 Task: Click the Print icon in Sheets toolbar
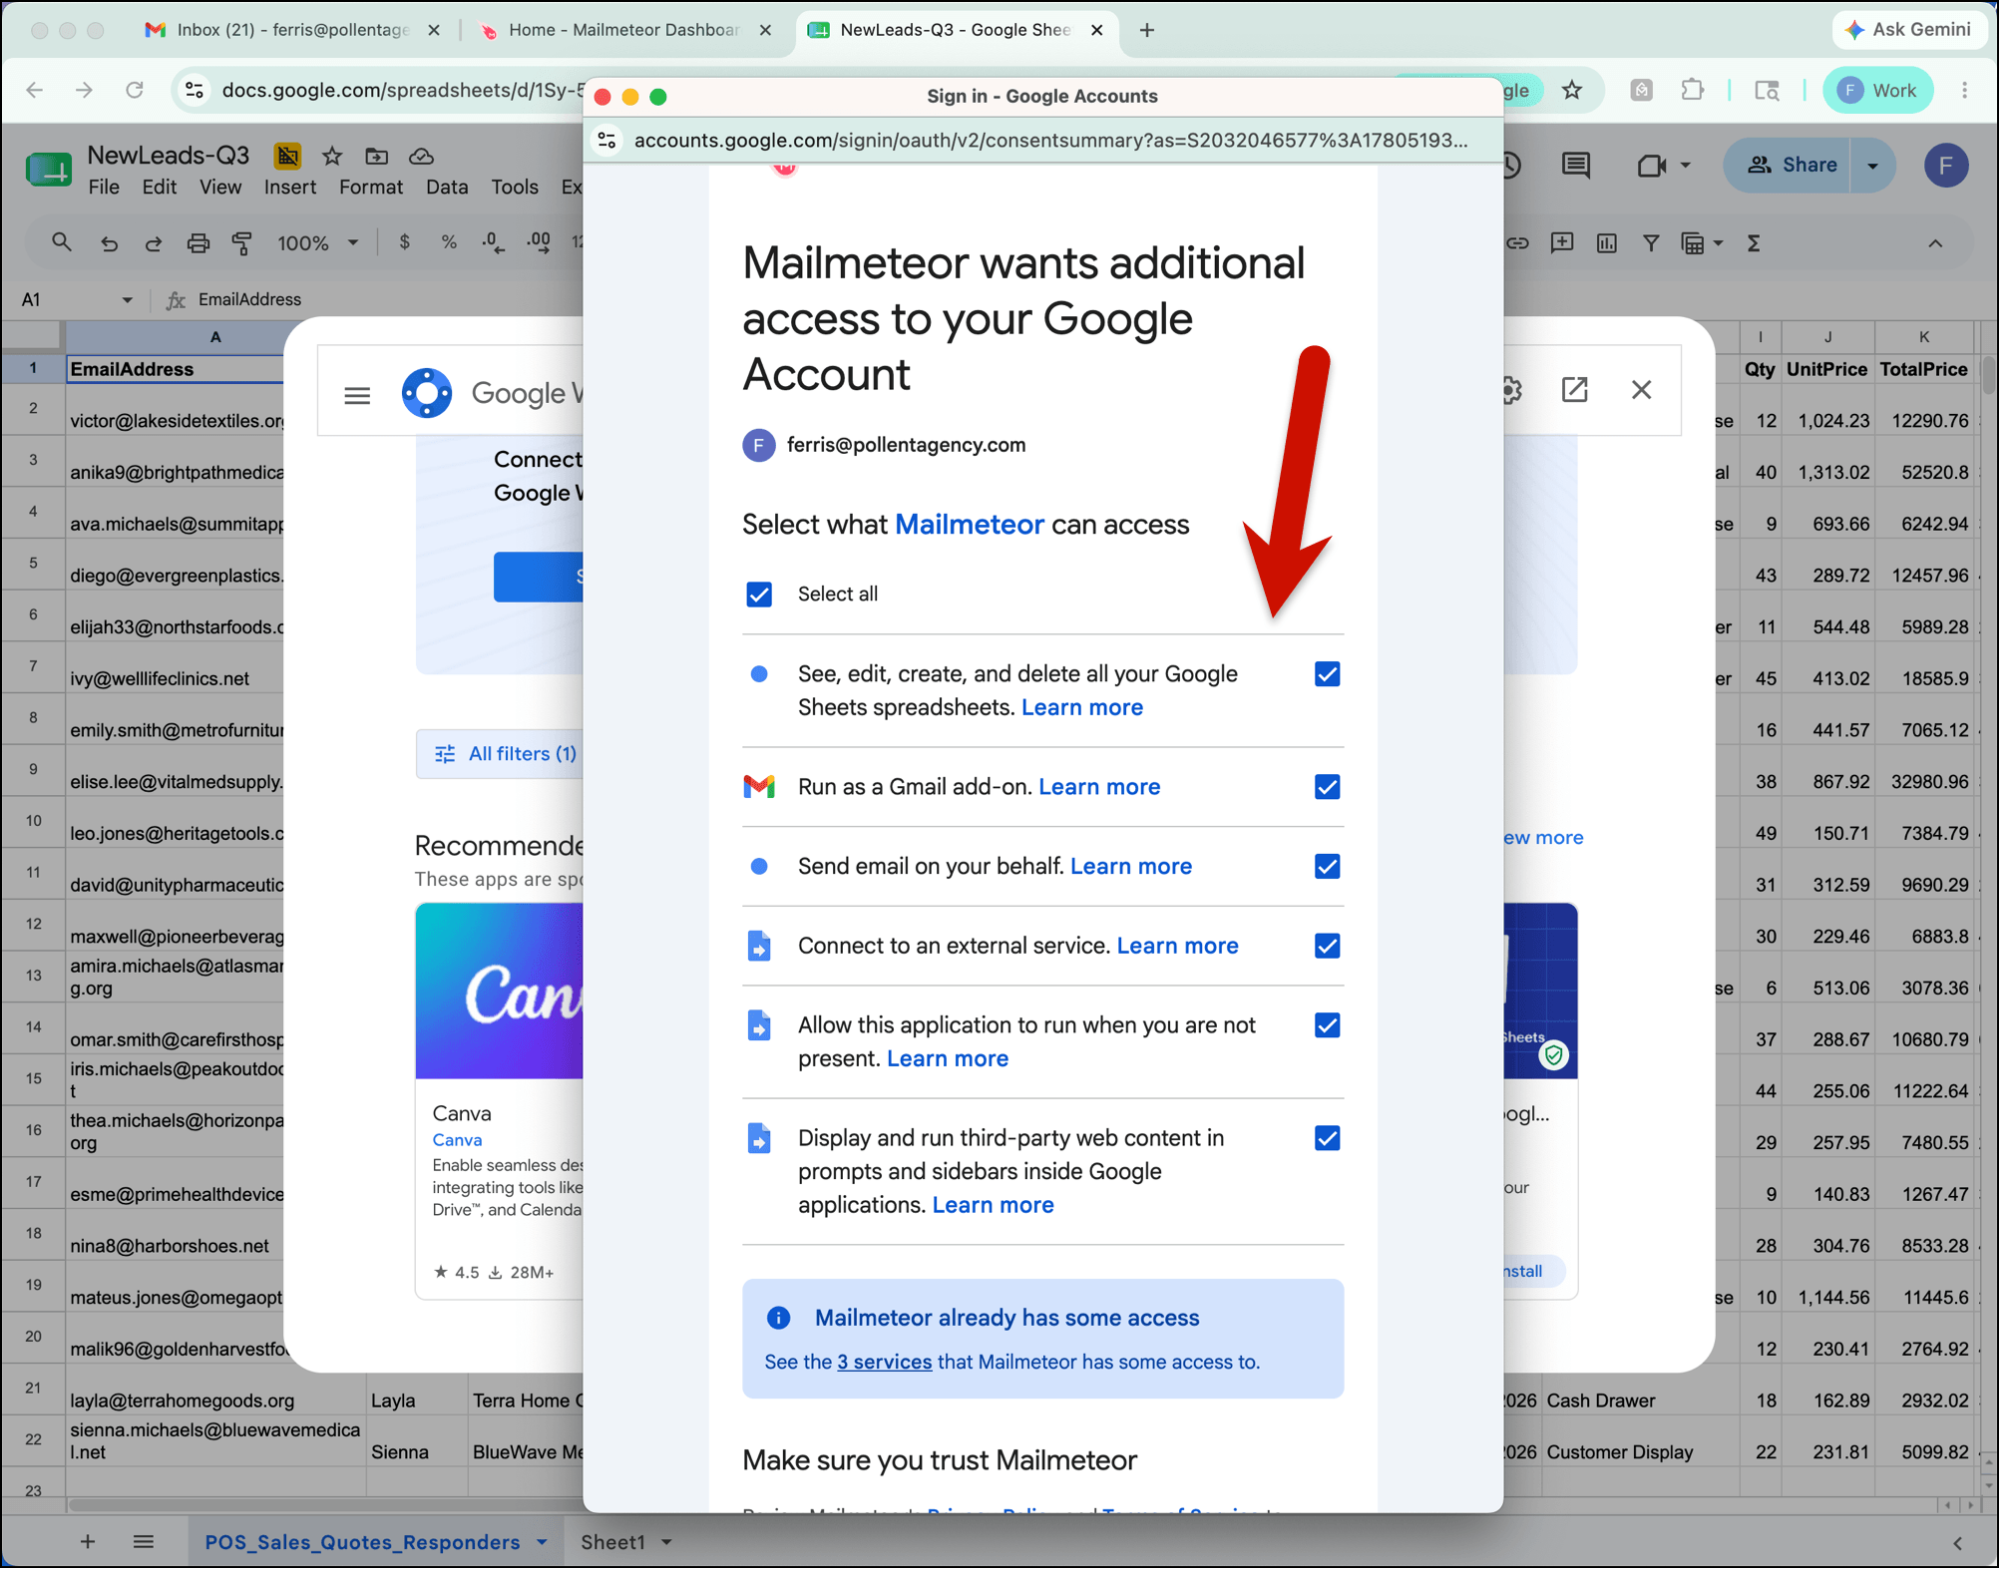[x=198, y=243]
